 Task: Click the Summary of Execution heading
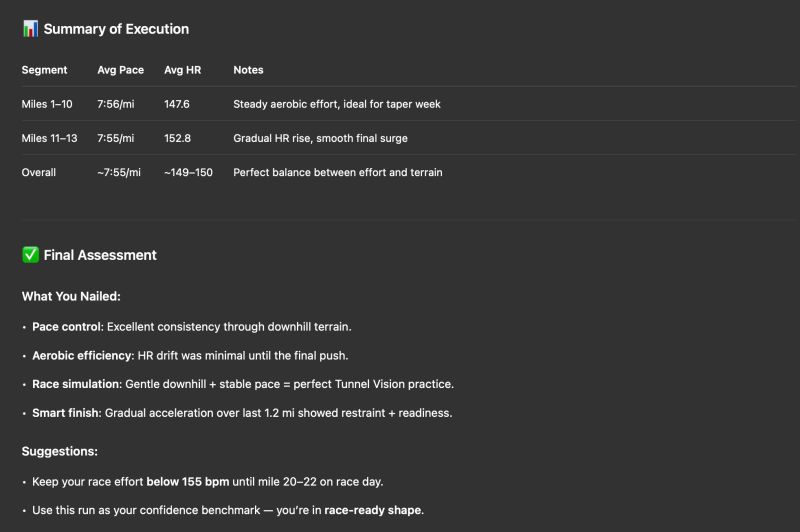(116, 29)
